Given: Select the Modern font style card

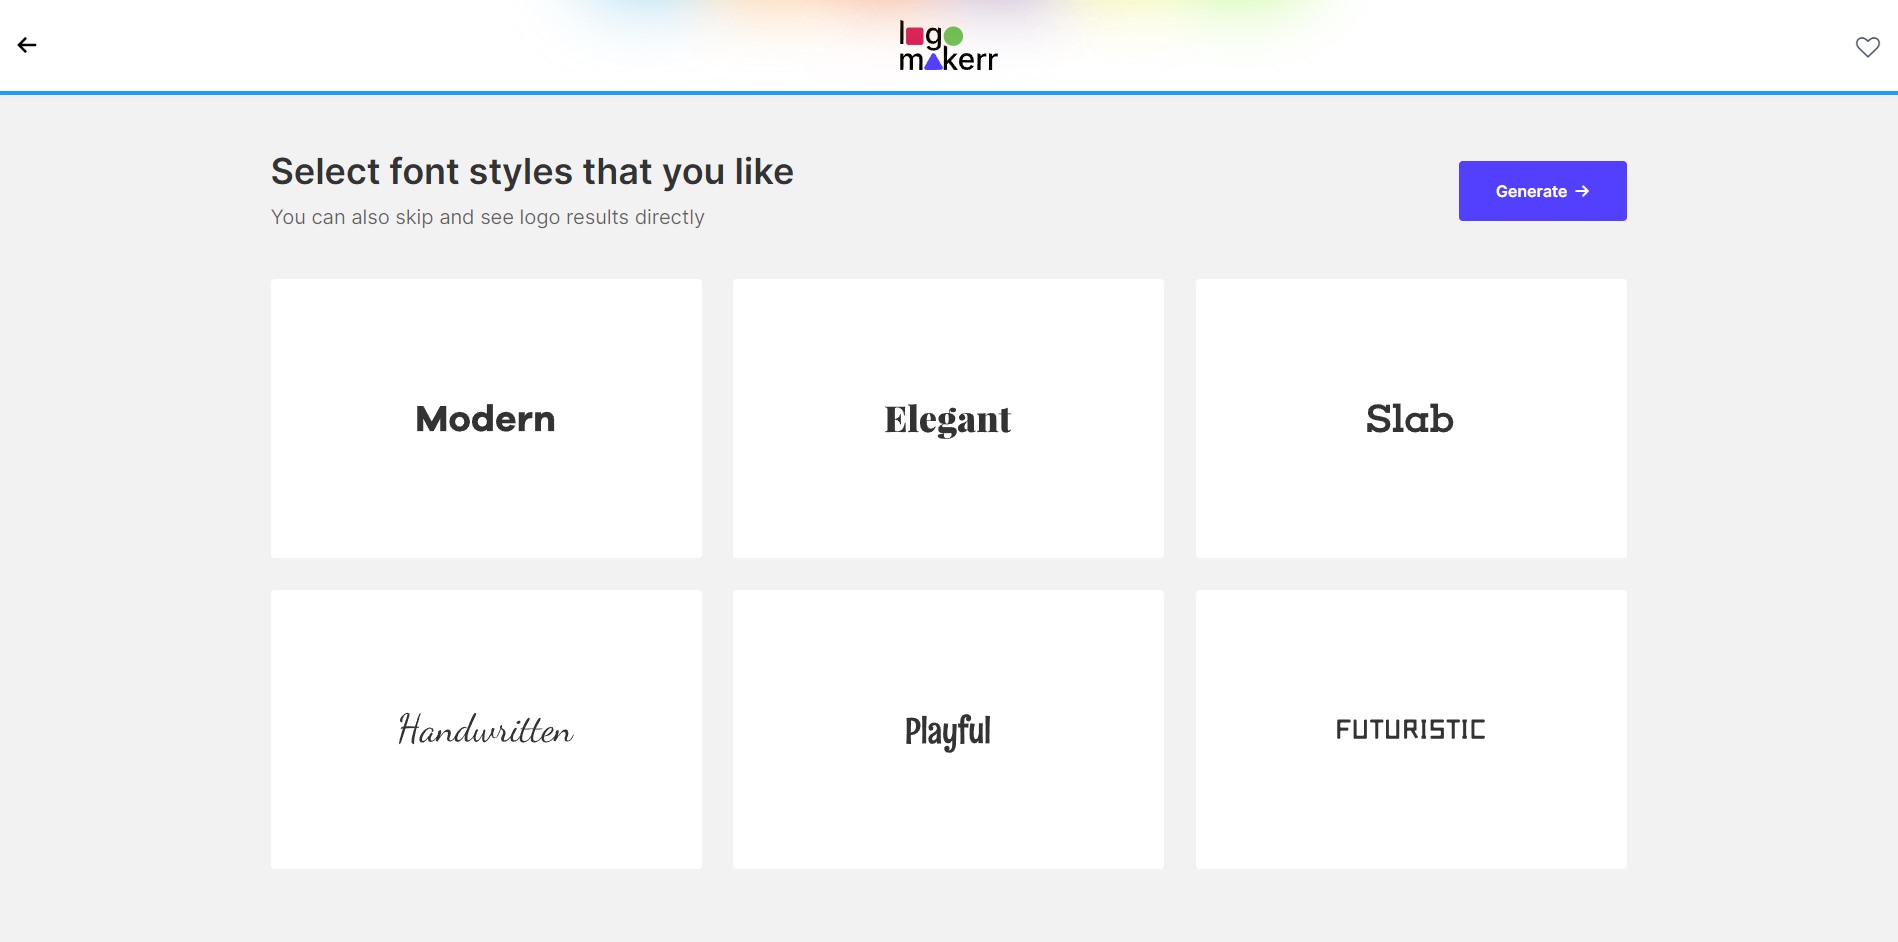Looking at the screenshot, I should click(x=486, y=418).
